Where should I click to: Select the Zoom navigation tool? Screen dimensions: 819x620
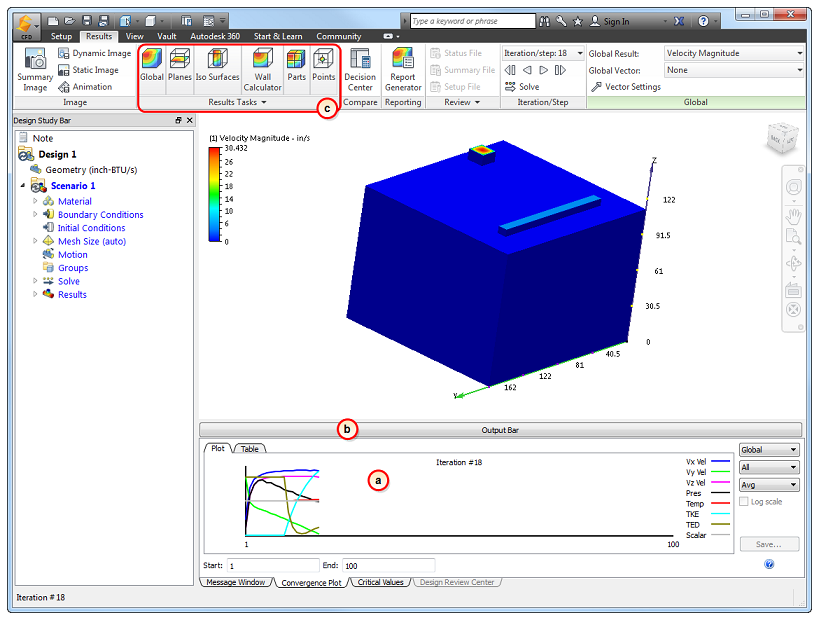click(x=793, y=237)
